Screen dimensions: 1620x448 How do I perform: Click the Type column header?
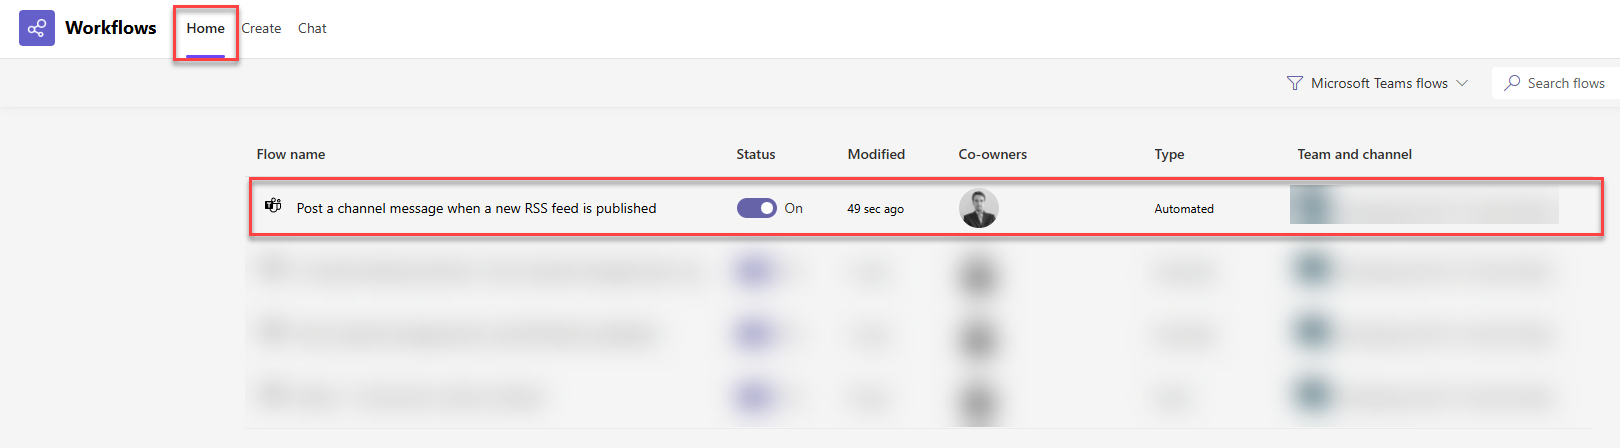pos(1169,154)
